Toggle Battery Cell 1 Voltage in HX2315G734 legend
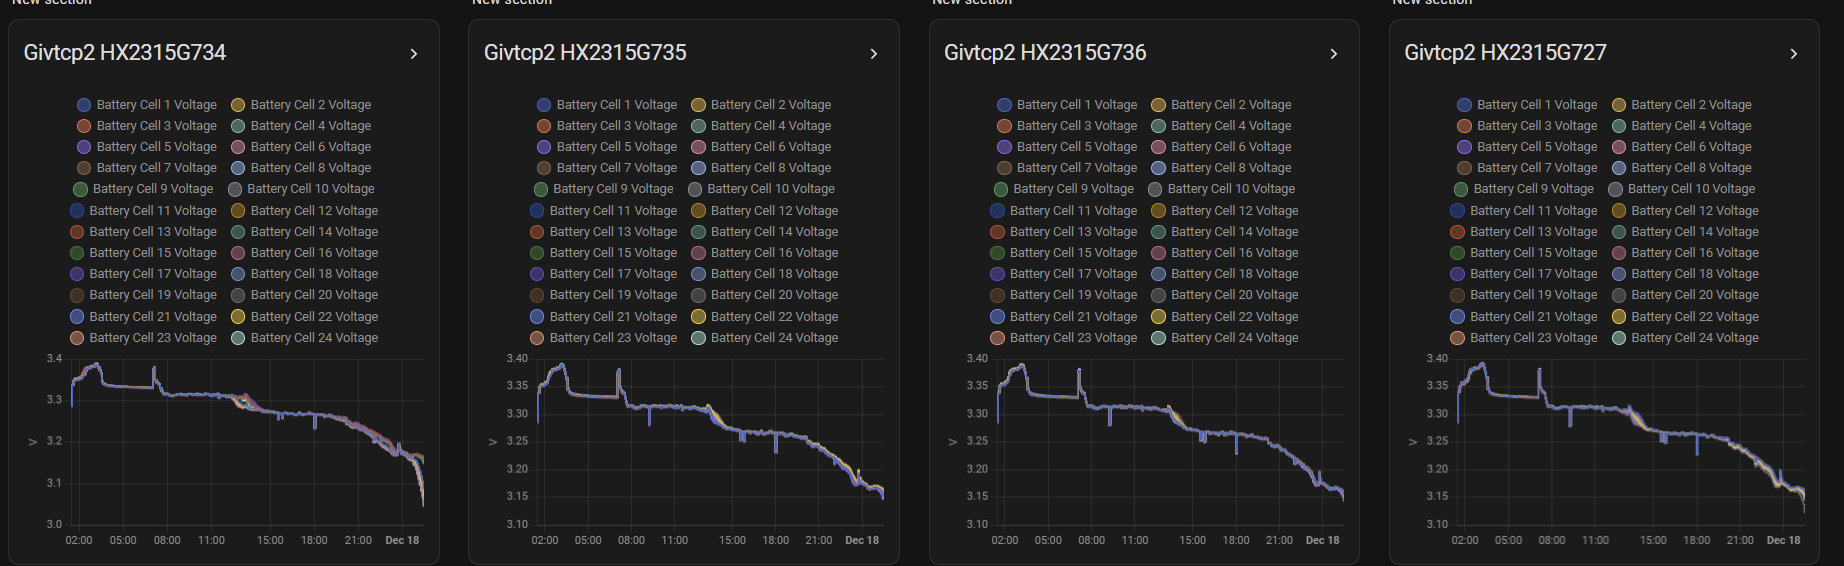 pos(147,105)
